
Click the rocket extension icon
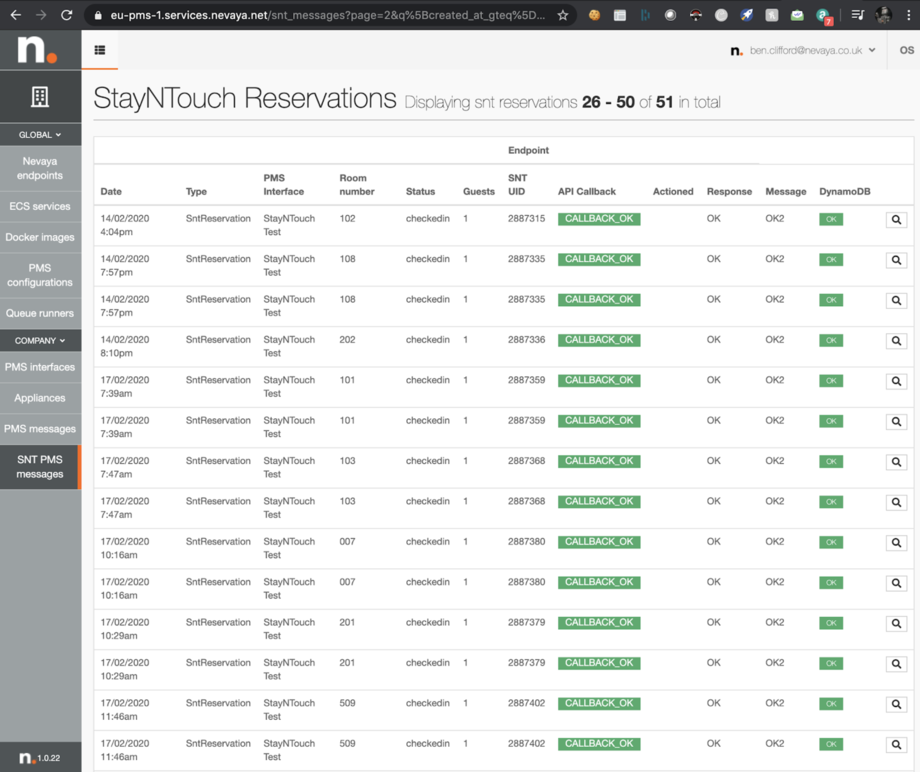click(746, 15)
